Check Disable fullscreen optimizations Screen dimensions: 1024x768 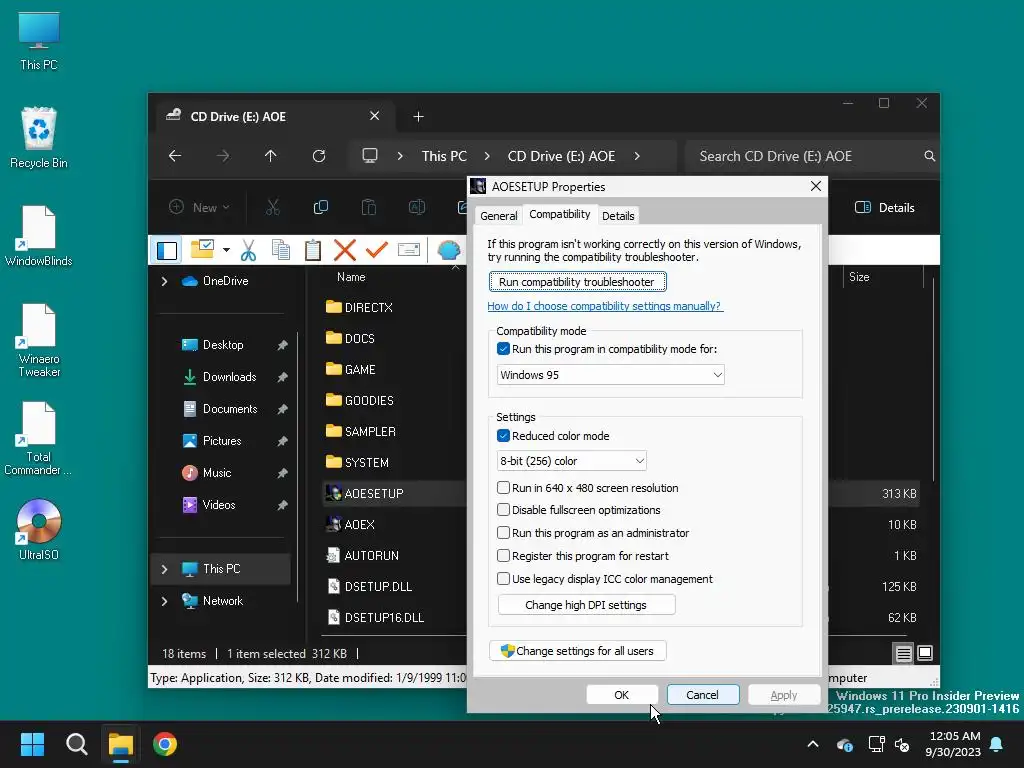(x=503, y=510)
